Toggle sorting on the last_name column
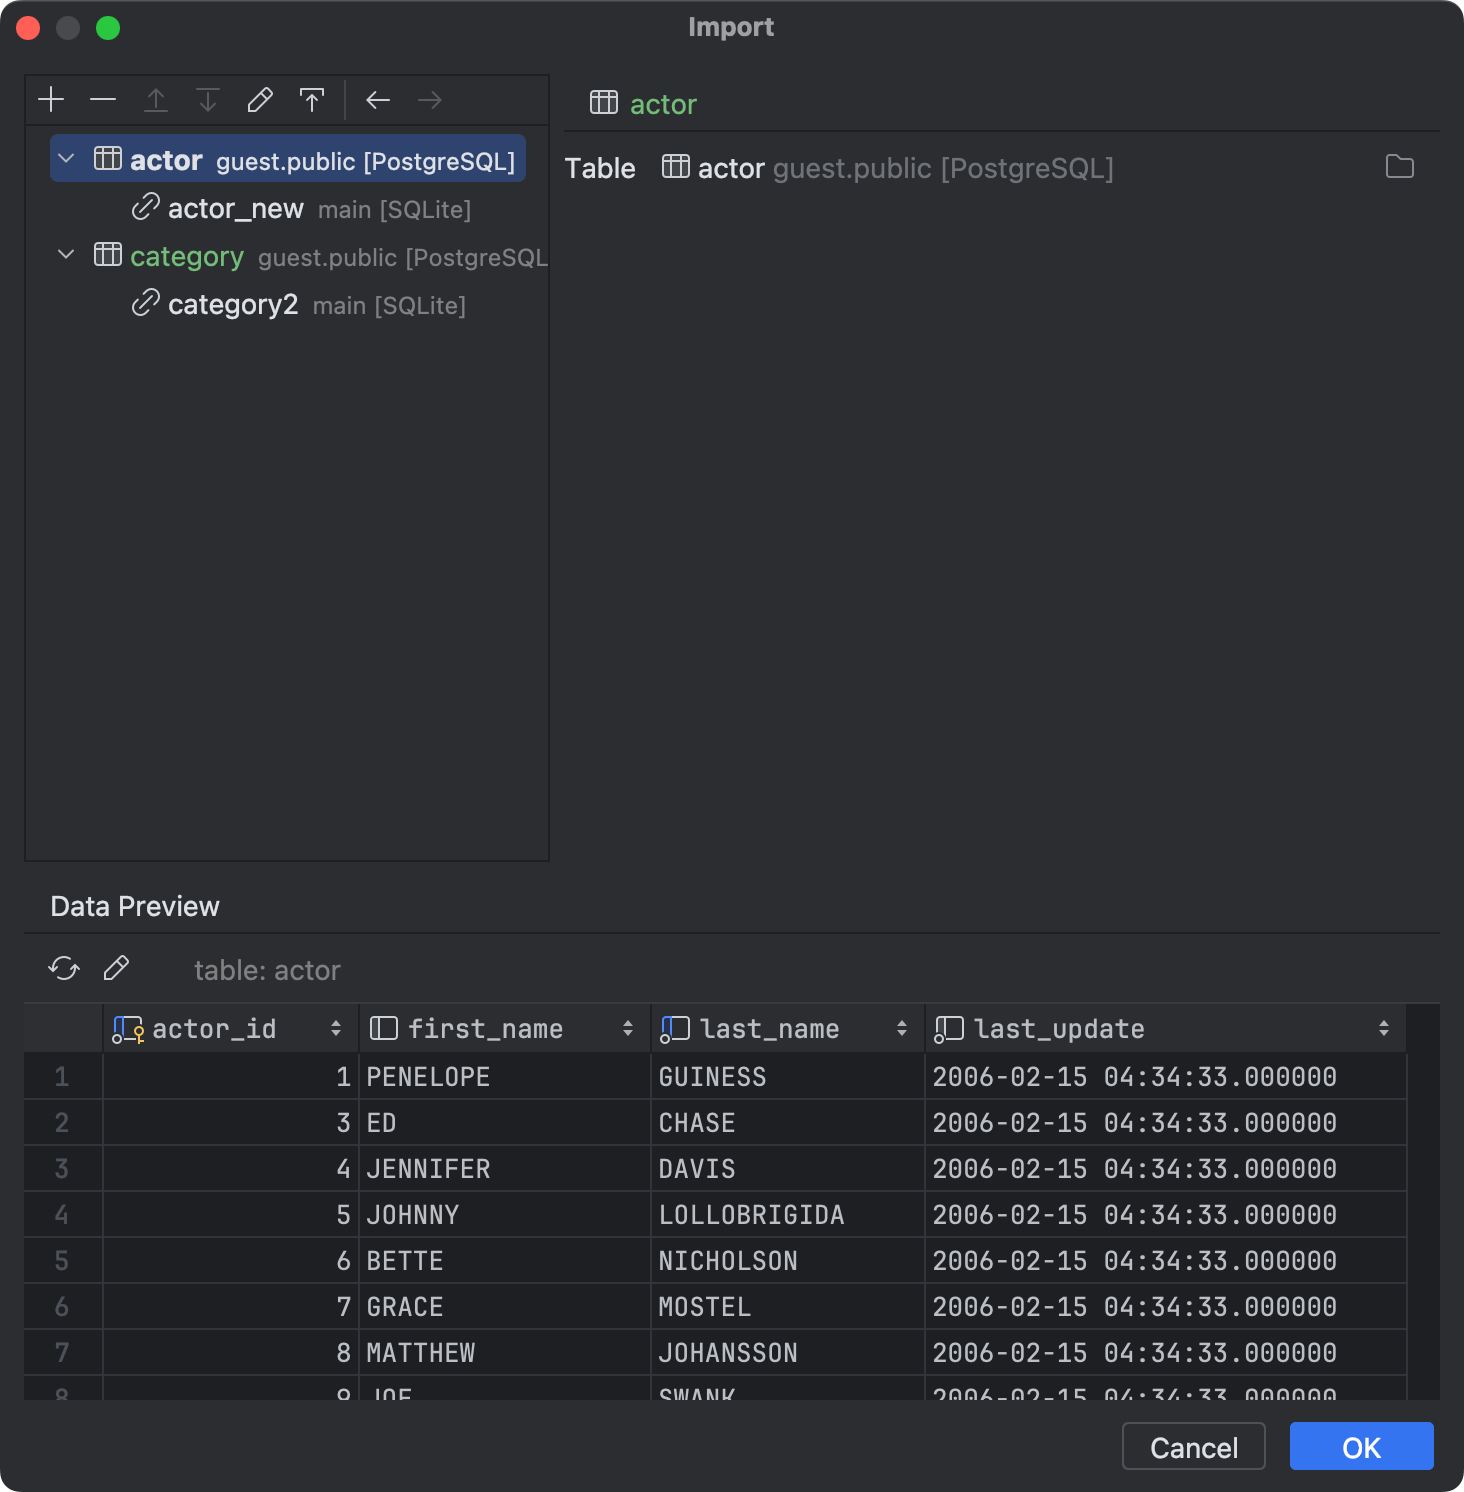The width and height of the screenshot is (1464, 1492). (x=902, y=1028)
